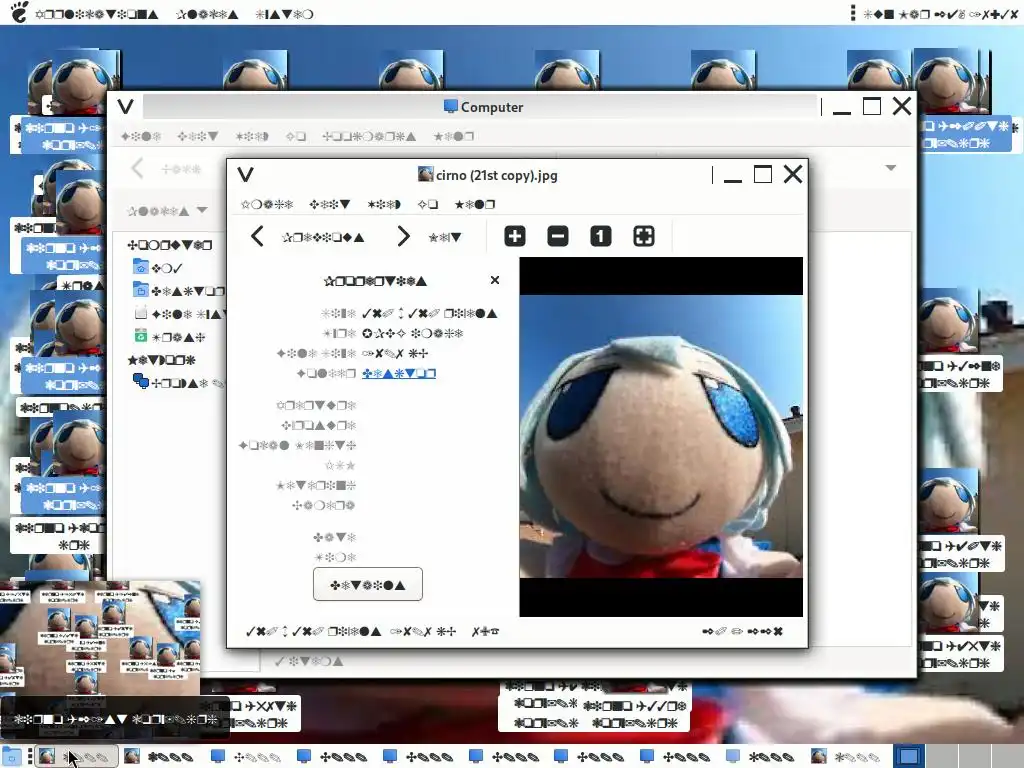Image resolution: width=1024 pixels, height=768 pixels.
Task: Click the date and time clock in top panel
Action: 940,14
